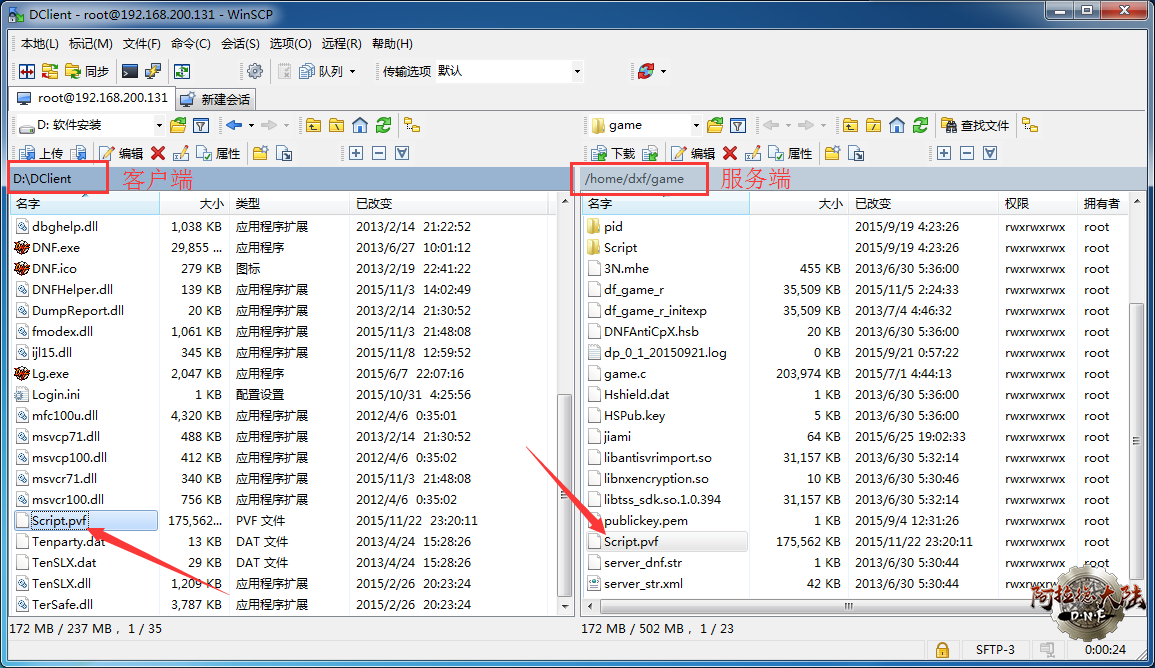
Task: Open the 传输选项 默认 transfer settings dropdown
Action: point(481,71)
